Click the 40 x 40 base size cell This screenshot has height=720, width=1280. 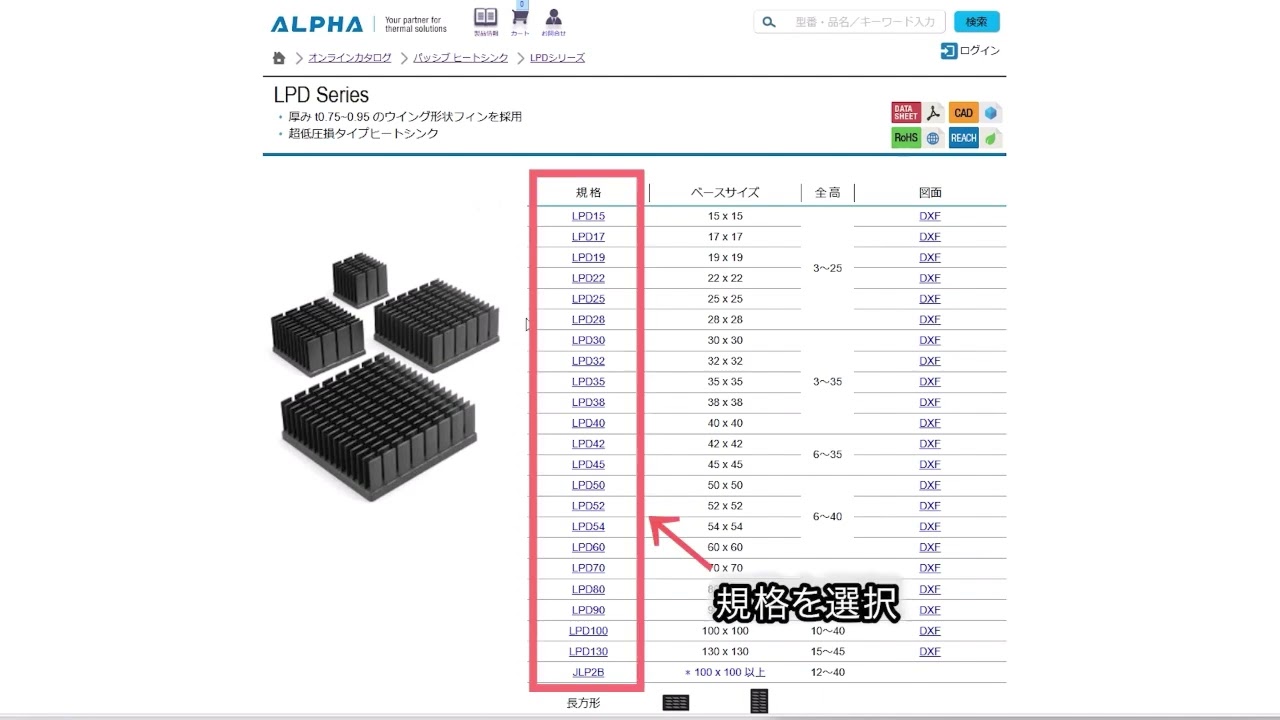click(x=725, y=423)
